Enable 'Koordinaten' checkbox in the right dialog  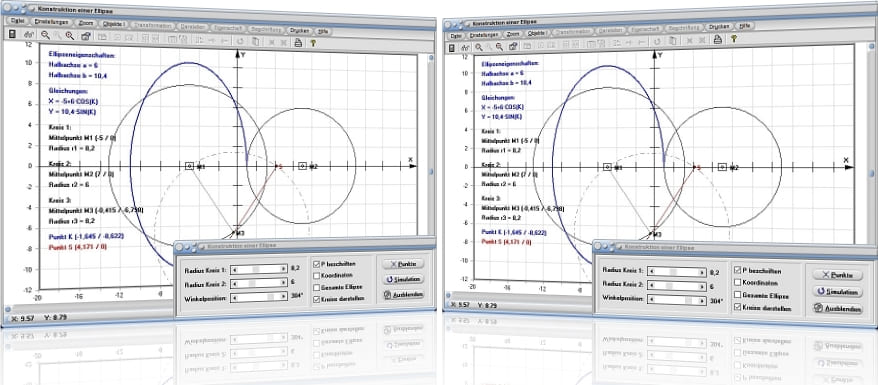click(x=737, y=282)
